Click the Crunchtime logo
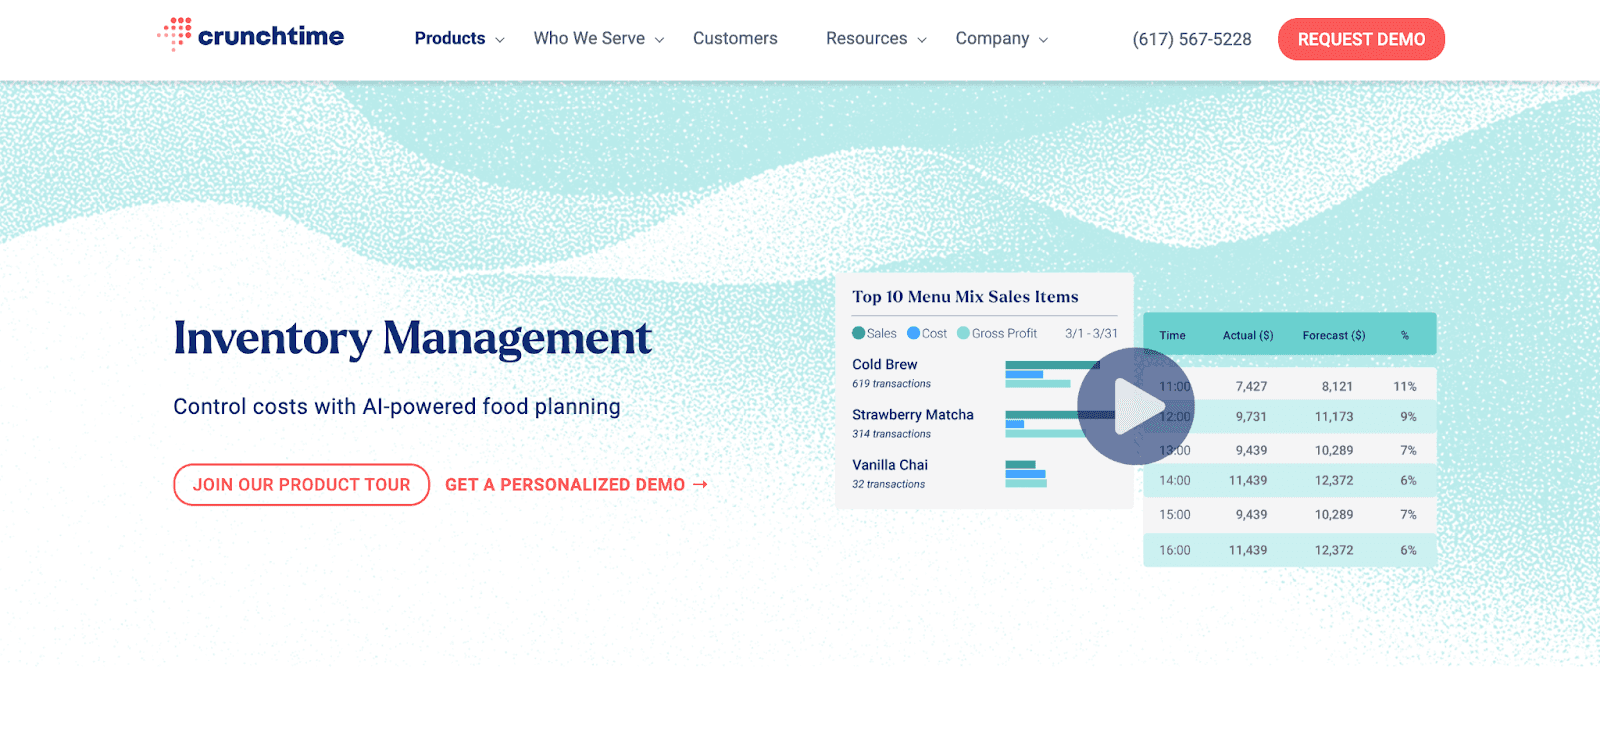 pyautogui.click(x=251, y=35)
